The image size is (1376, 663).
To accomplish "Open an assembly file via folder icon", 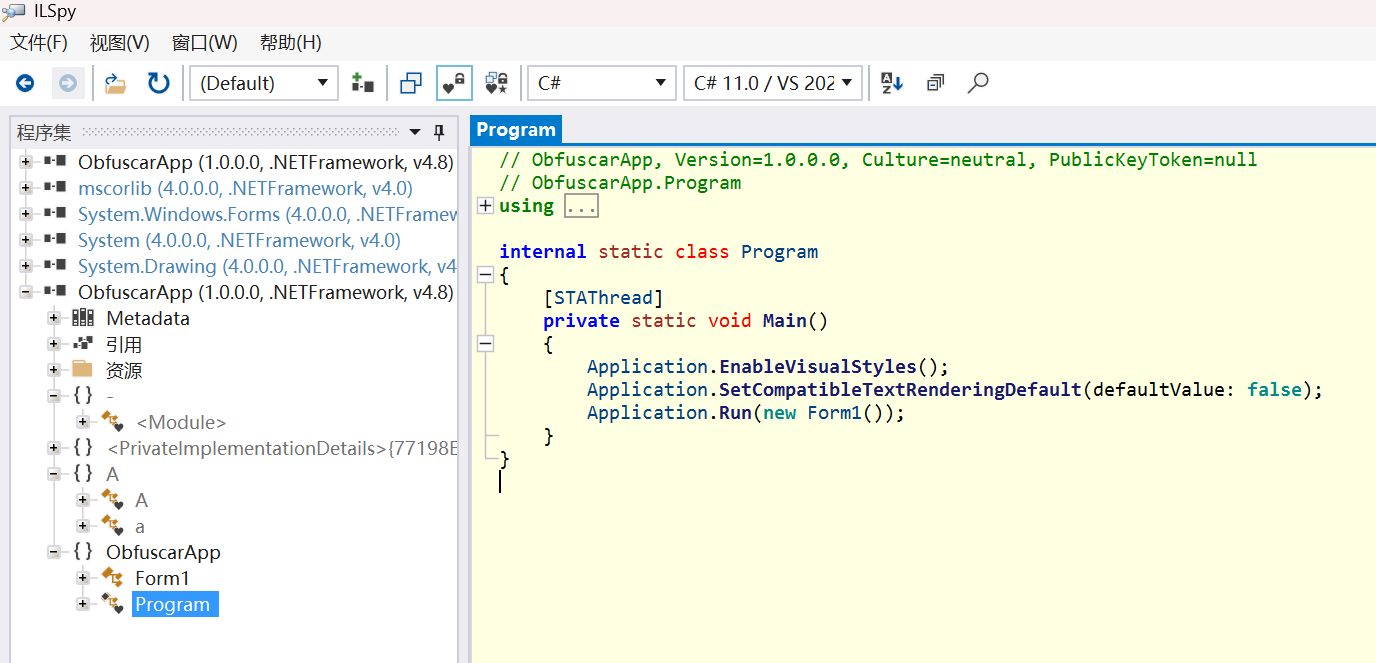I will 116,83.
